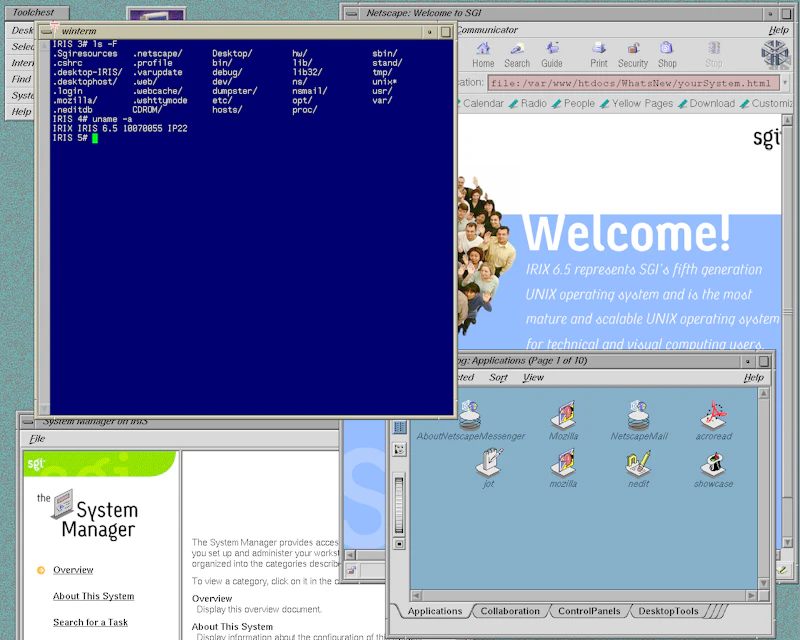Click the Netscape page scrollbar up arrow
This screenshot has height=640, width=800.
click(787, 120)
